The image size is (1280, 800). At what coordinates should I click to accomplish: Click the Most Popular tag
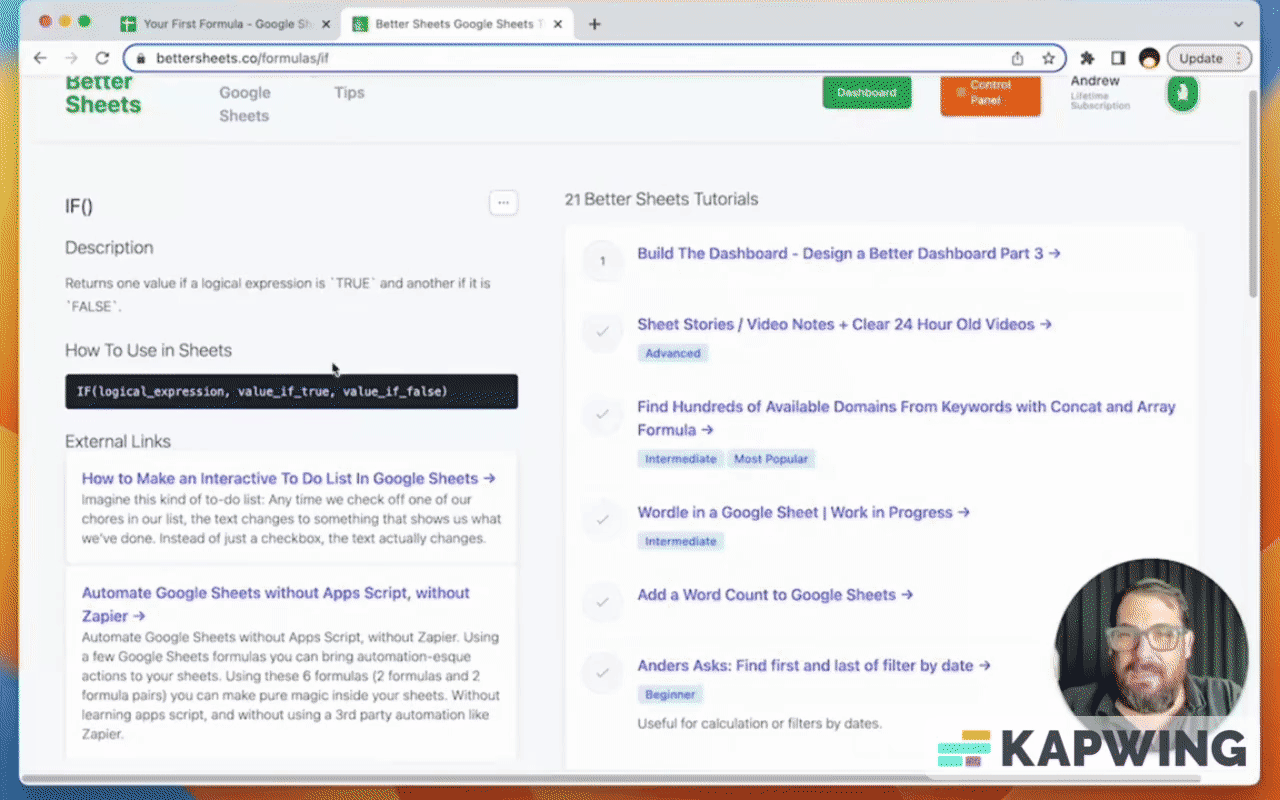771,459
